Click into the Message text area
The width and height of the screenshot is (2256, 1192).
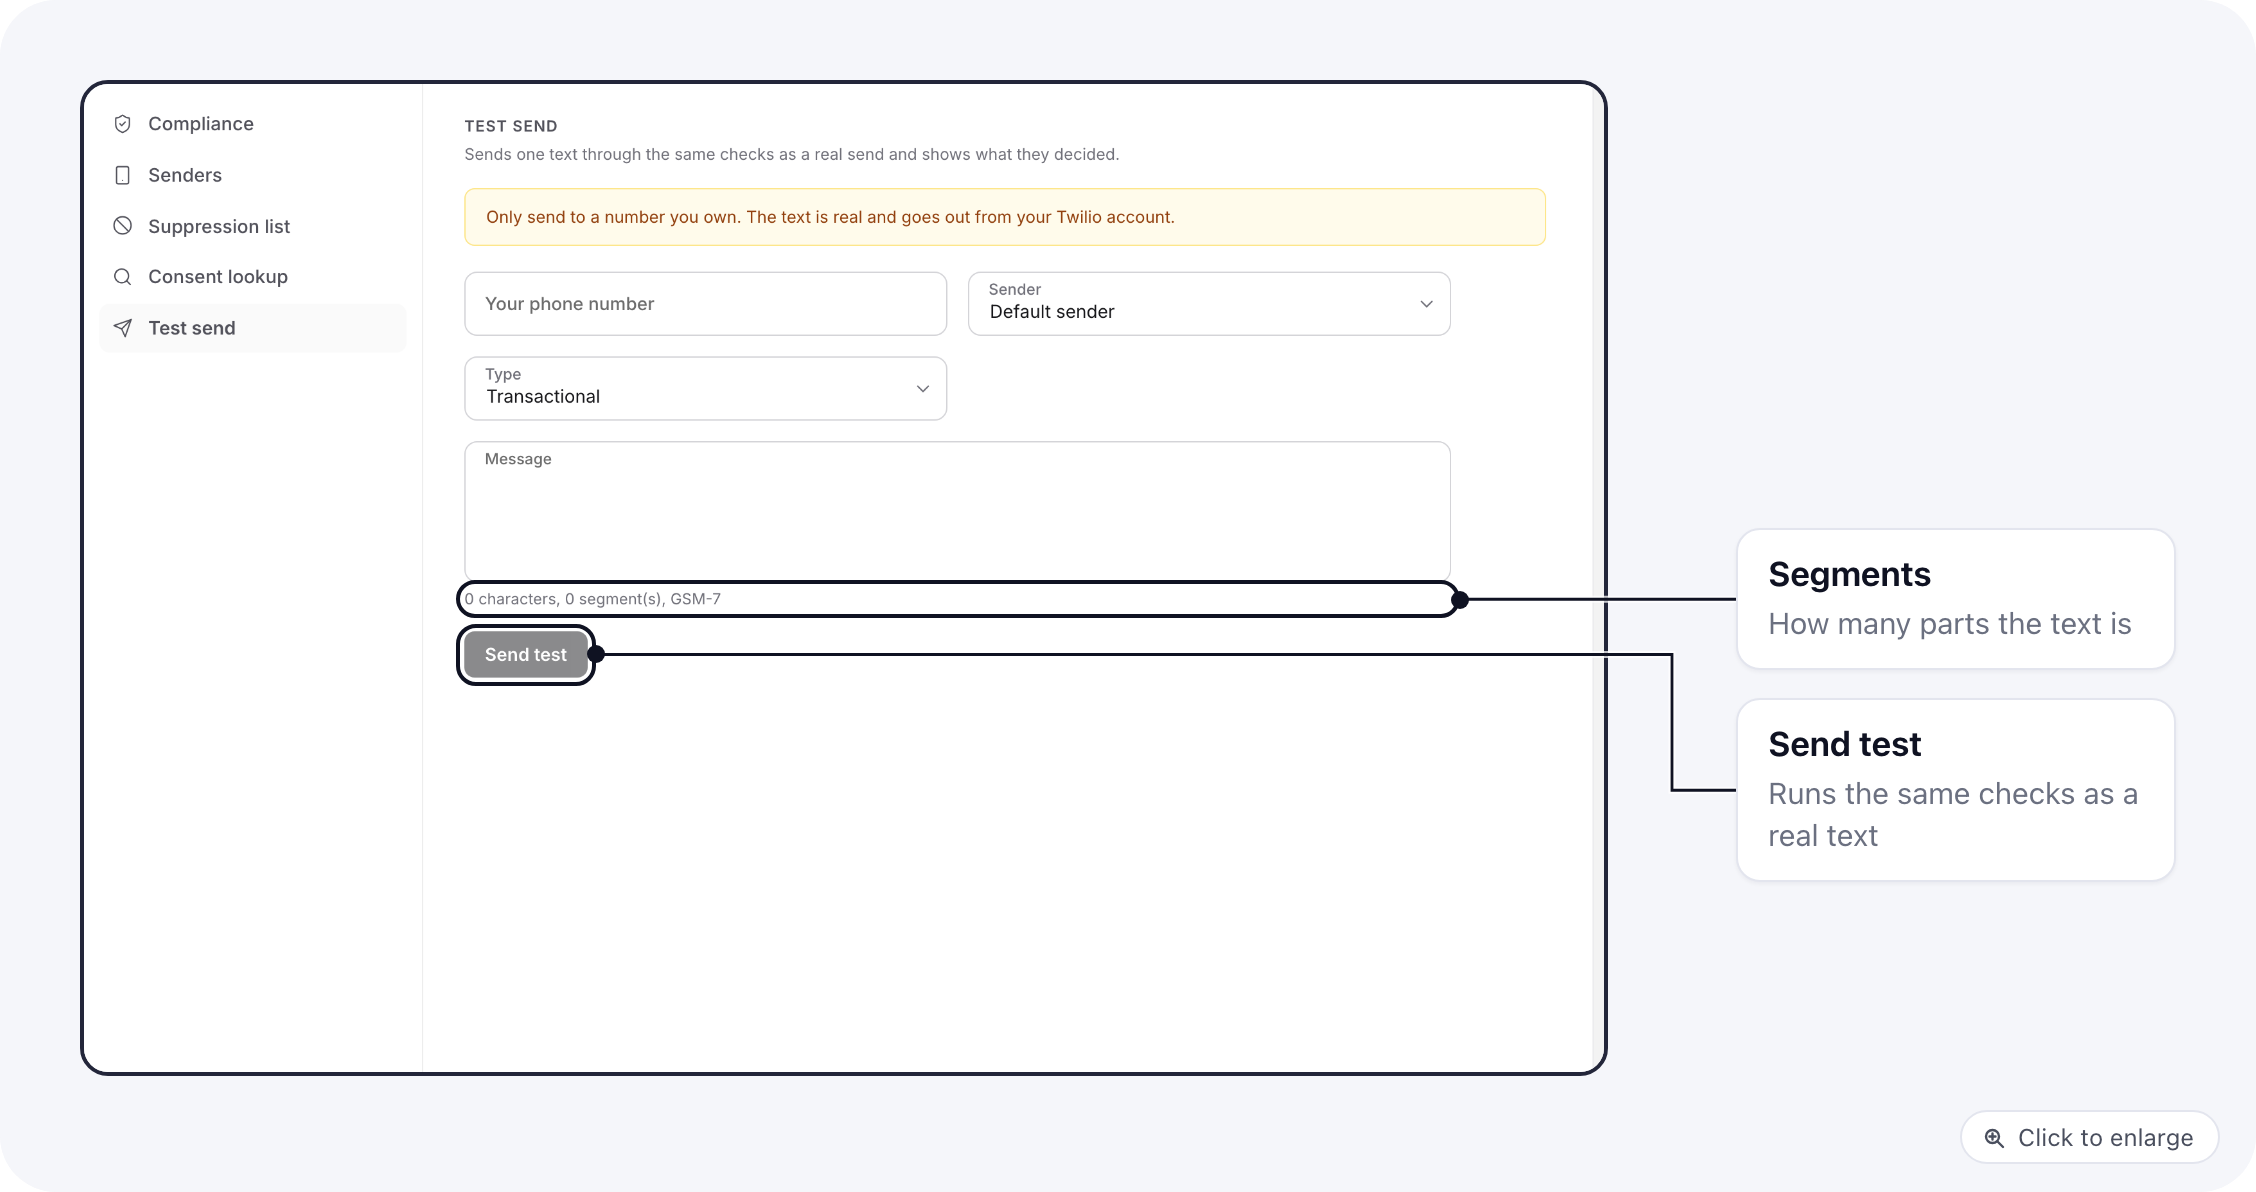958,511
